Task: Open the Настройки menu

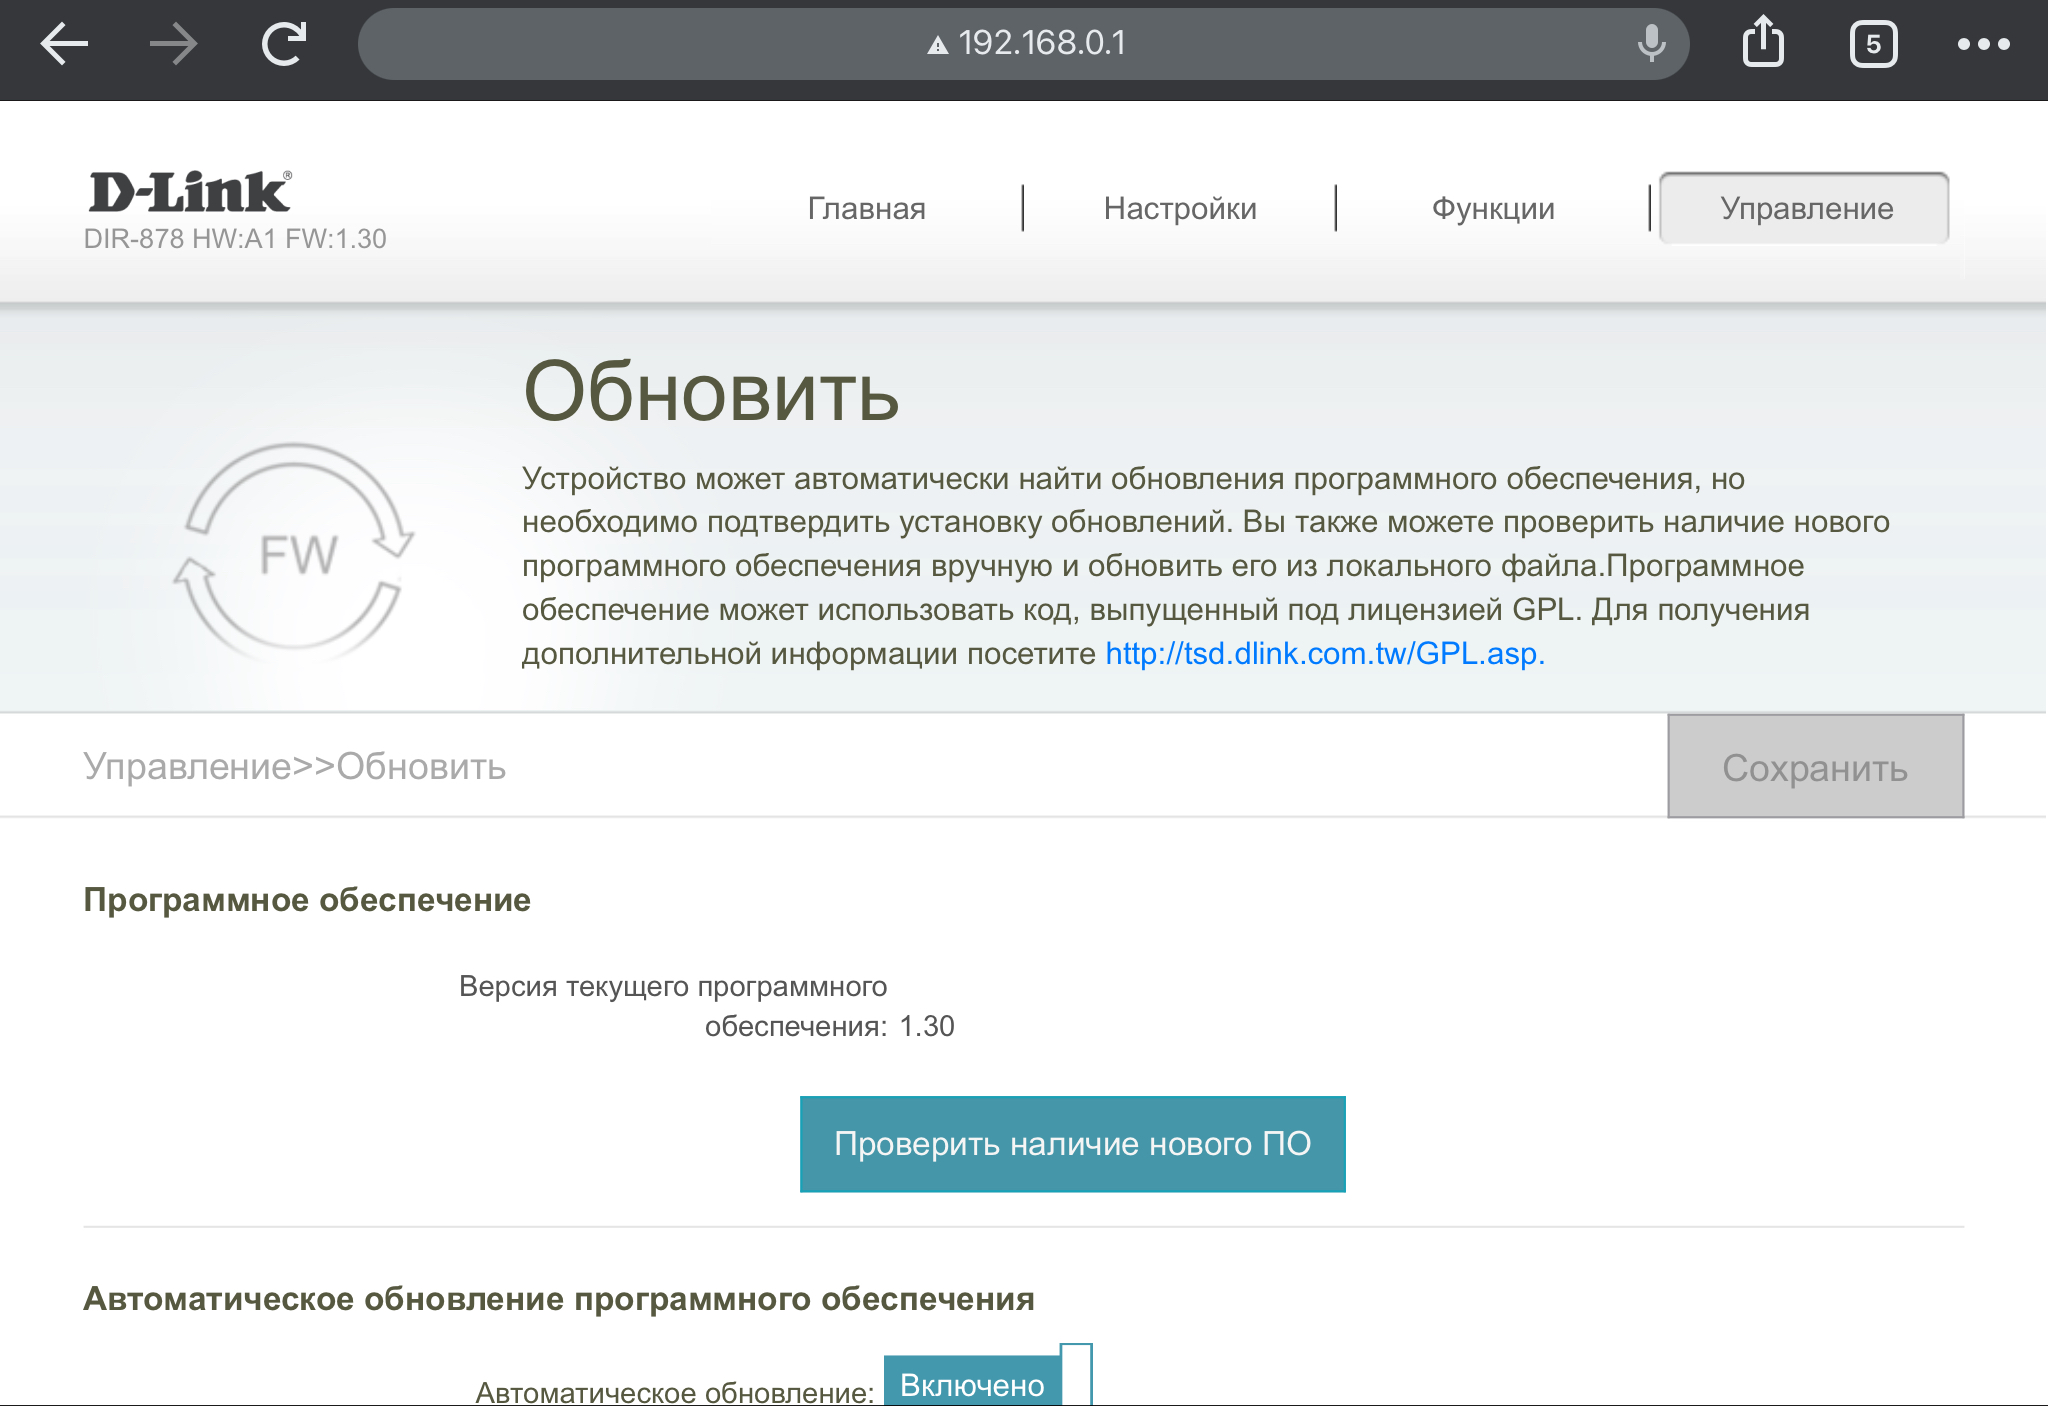Action: (1180, 208)
